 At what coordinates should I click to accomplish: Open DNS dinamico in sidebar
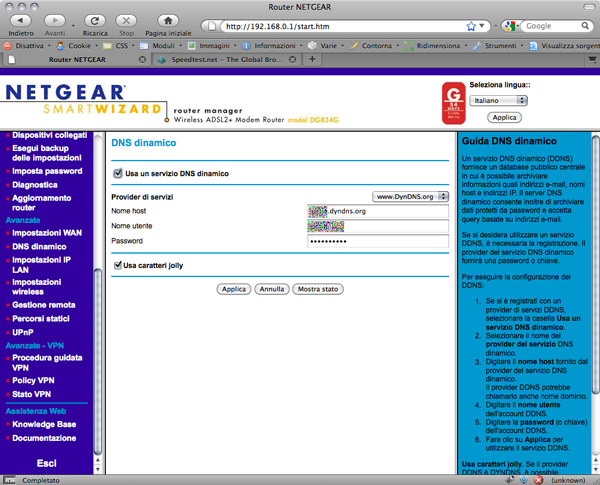pyautogui.click(x=39, y=247)
